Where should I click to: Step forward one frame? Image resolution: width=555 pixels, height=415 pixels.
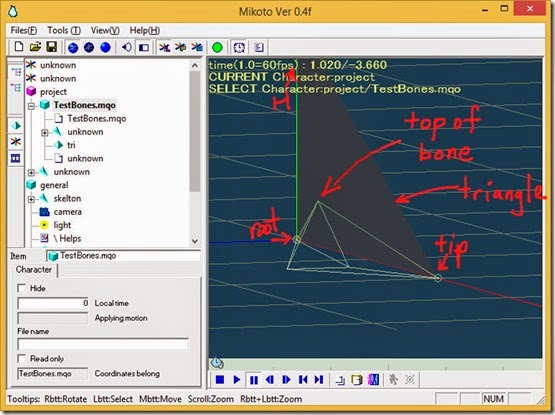coord(286,380)
